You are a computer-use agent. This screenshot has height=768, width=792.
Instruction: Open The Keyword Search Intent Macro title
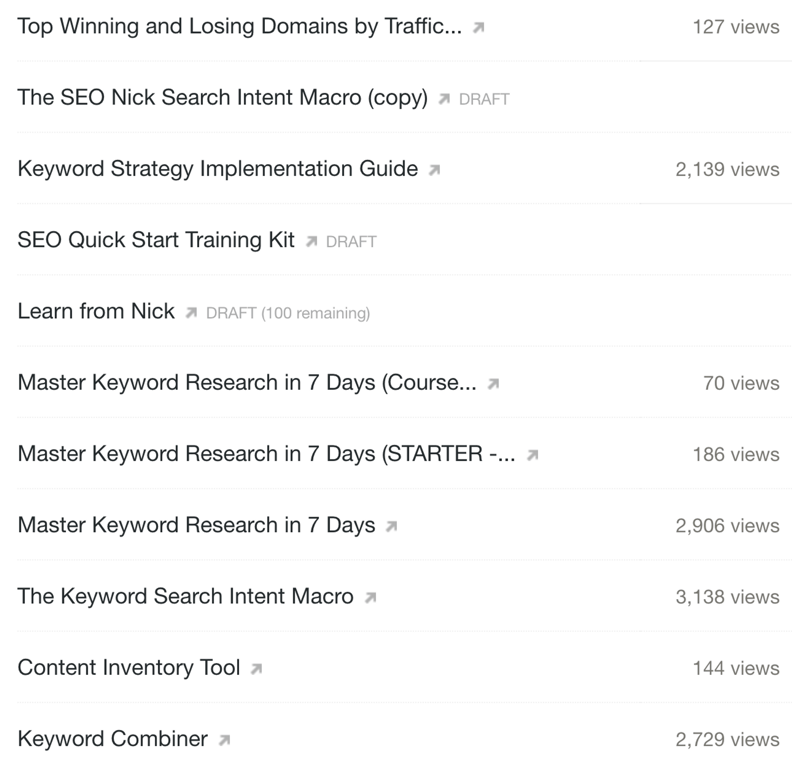(185, 597)
